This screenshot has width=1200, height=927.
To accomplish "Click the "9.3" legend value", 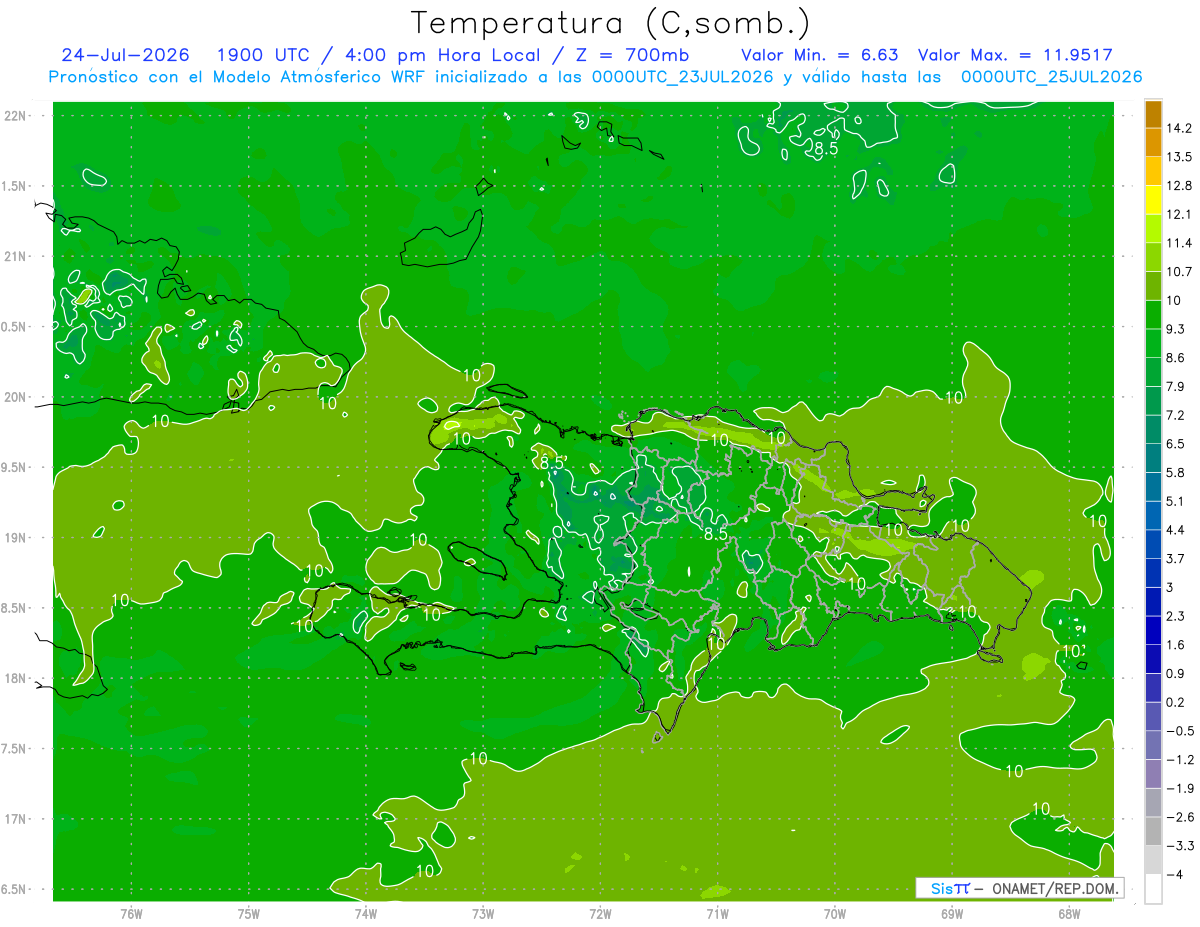I will point(1177,329).
